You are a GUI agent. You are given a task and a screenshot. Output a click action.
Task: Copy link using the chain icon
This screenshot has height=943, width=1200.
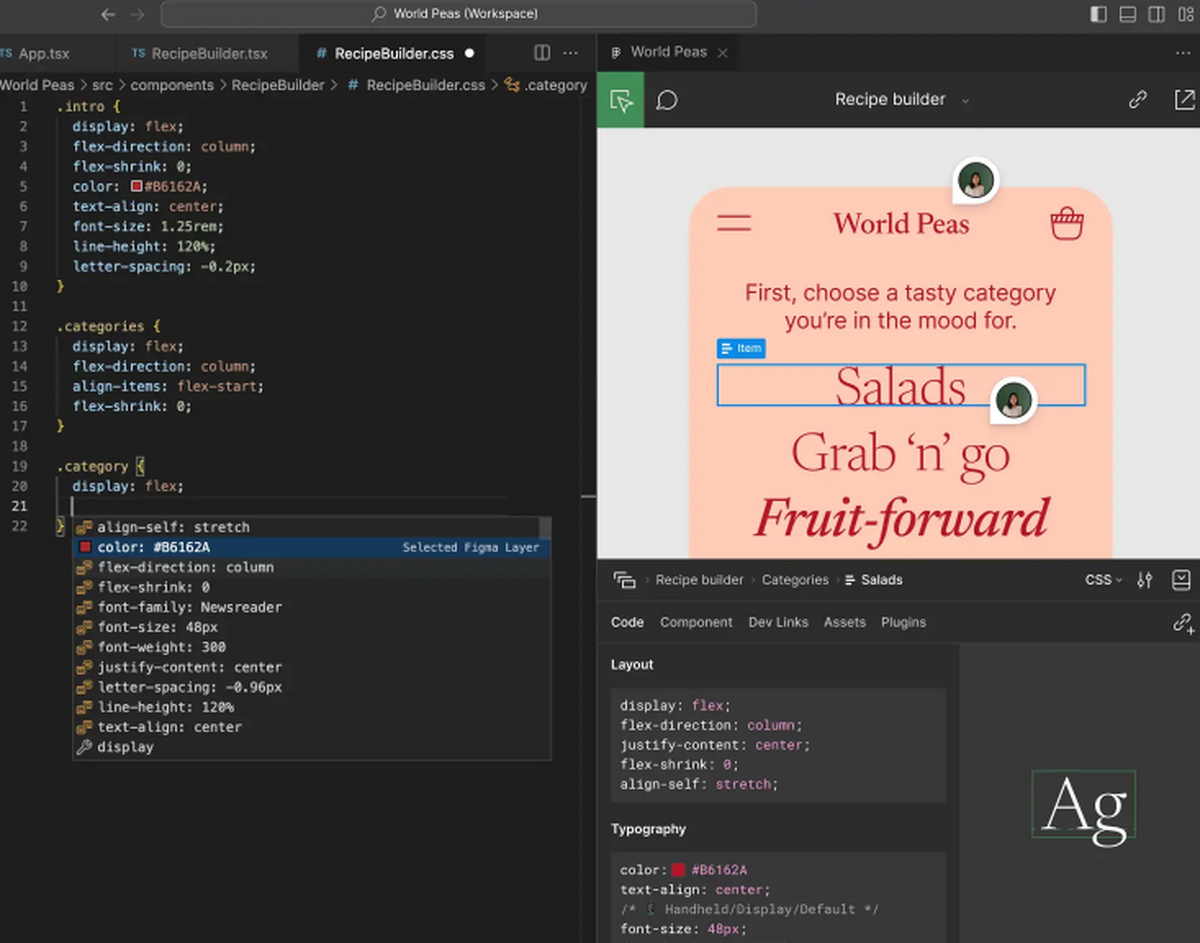(x=1137, y=100)
